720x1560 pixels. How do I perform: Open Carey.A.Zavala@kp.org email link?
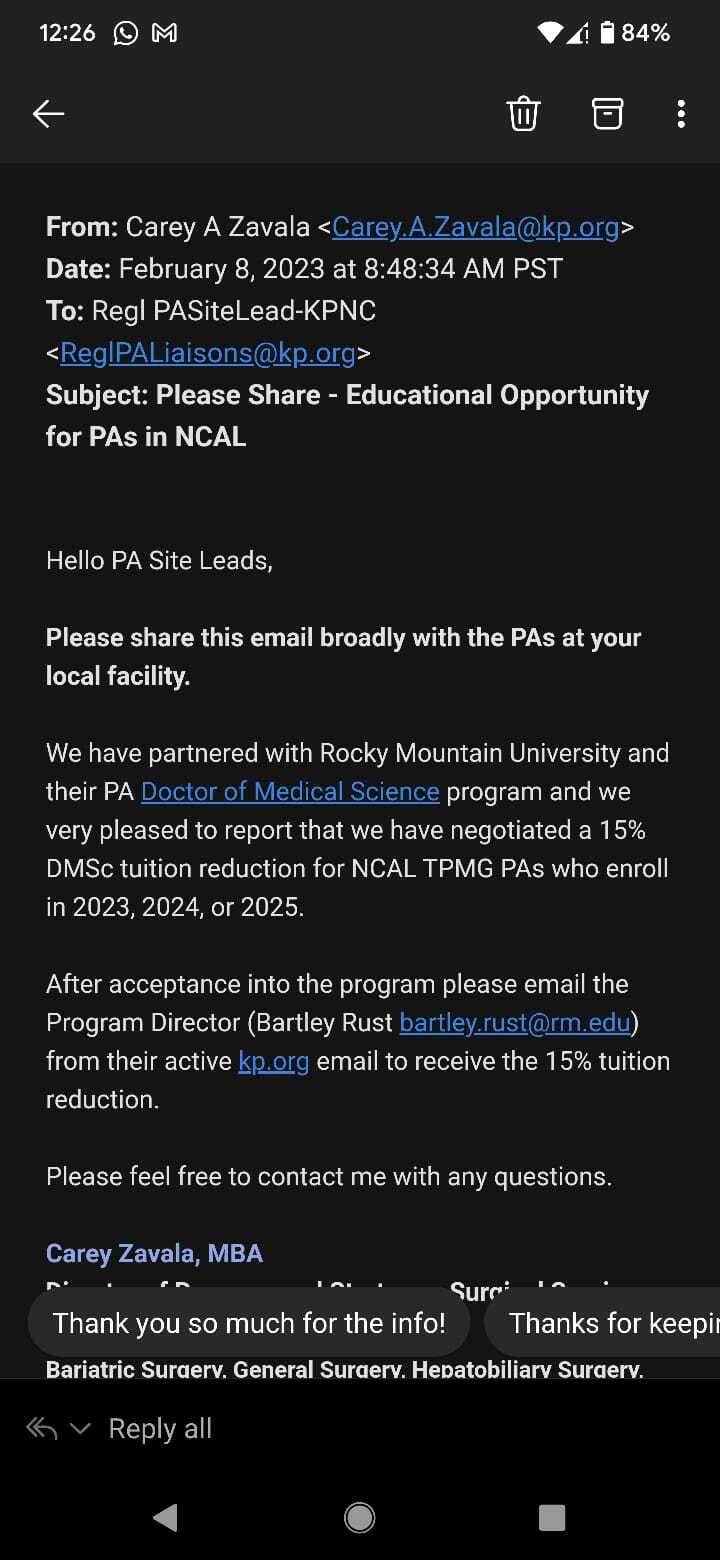tap(475, 227)
